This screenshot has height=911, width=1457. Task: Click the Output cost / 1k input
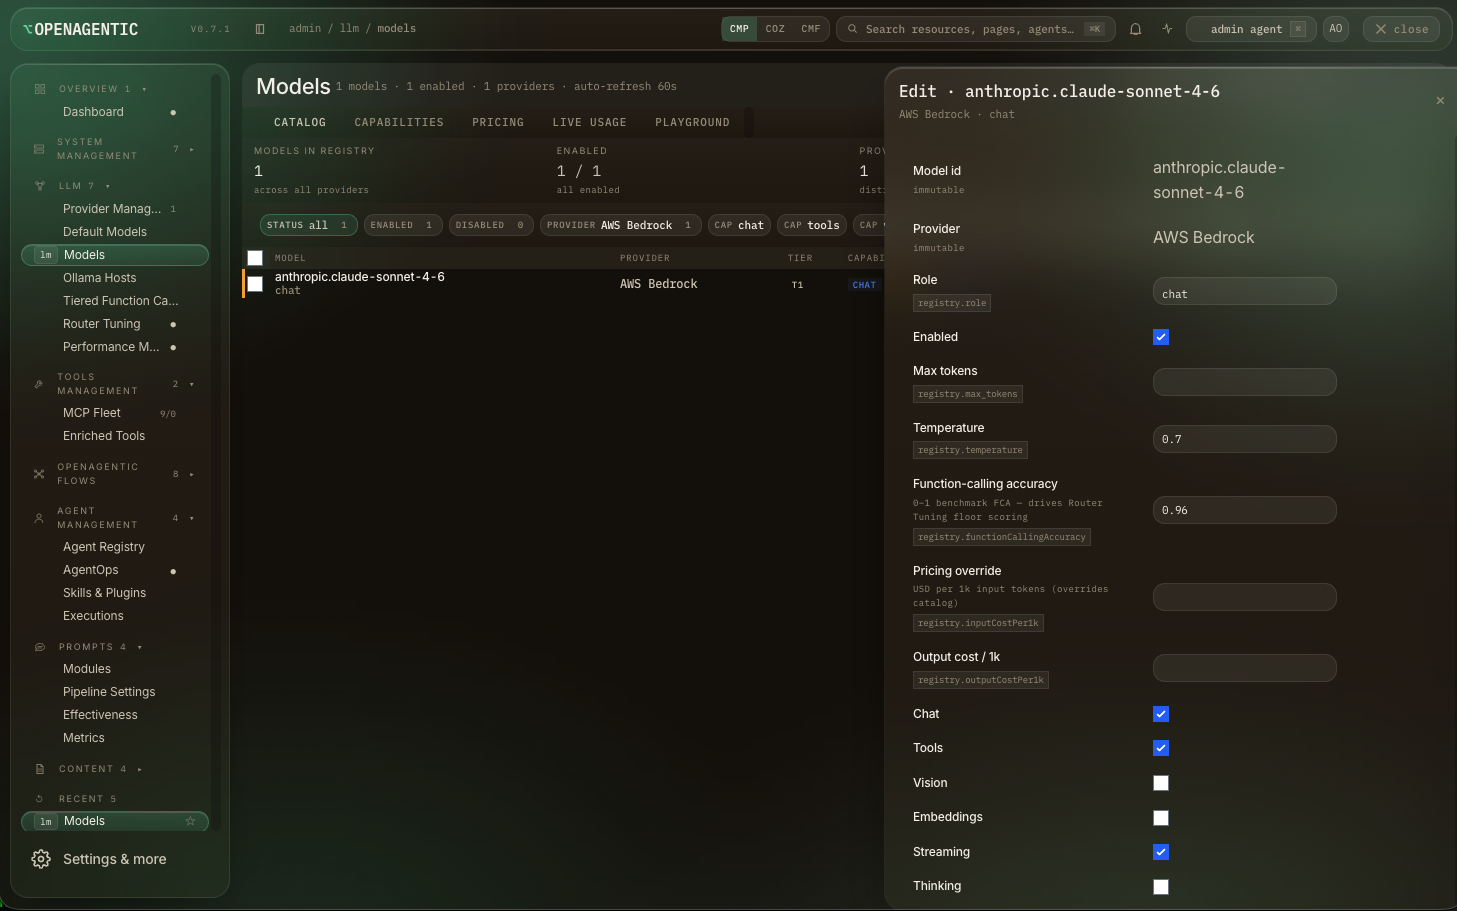tap(1245, 668)
